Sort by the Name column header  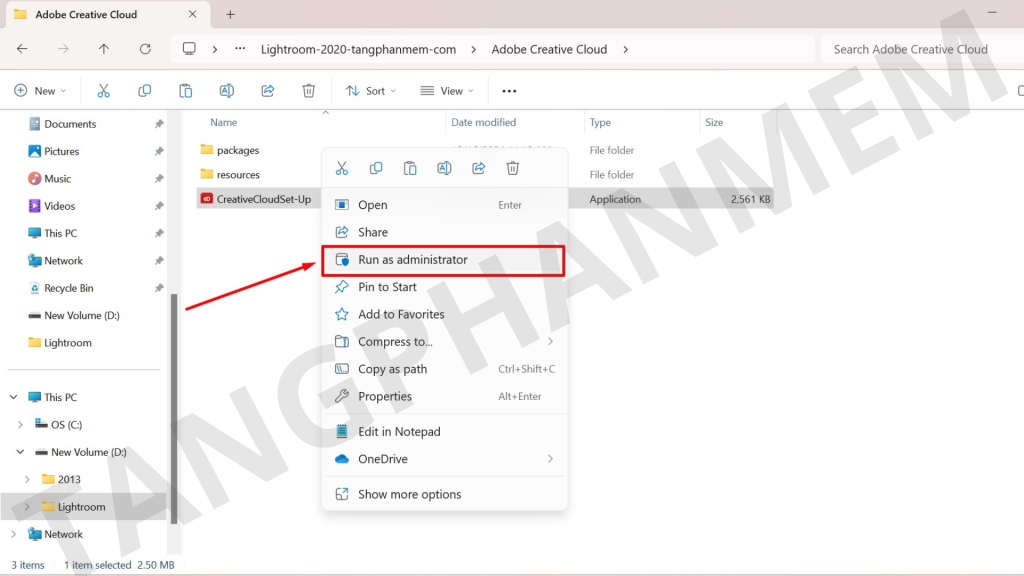223,122
